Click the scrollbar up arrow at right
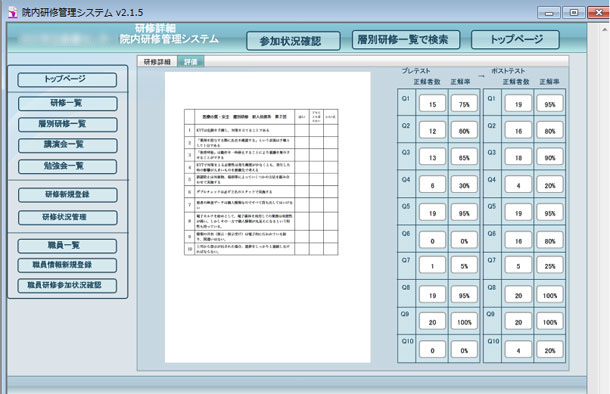610x394 pixels. click(605, 29)
